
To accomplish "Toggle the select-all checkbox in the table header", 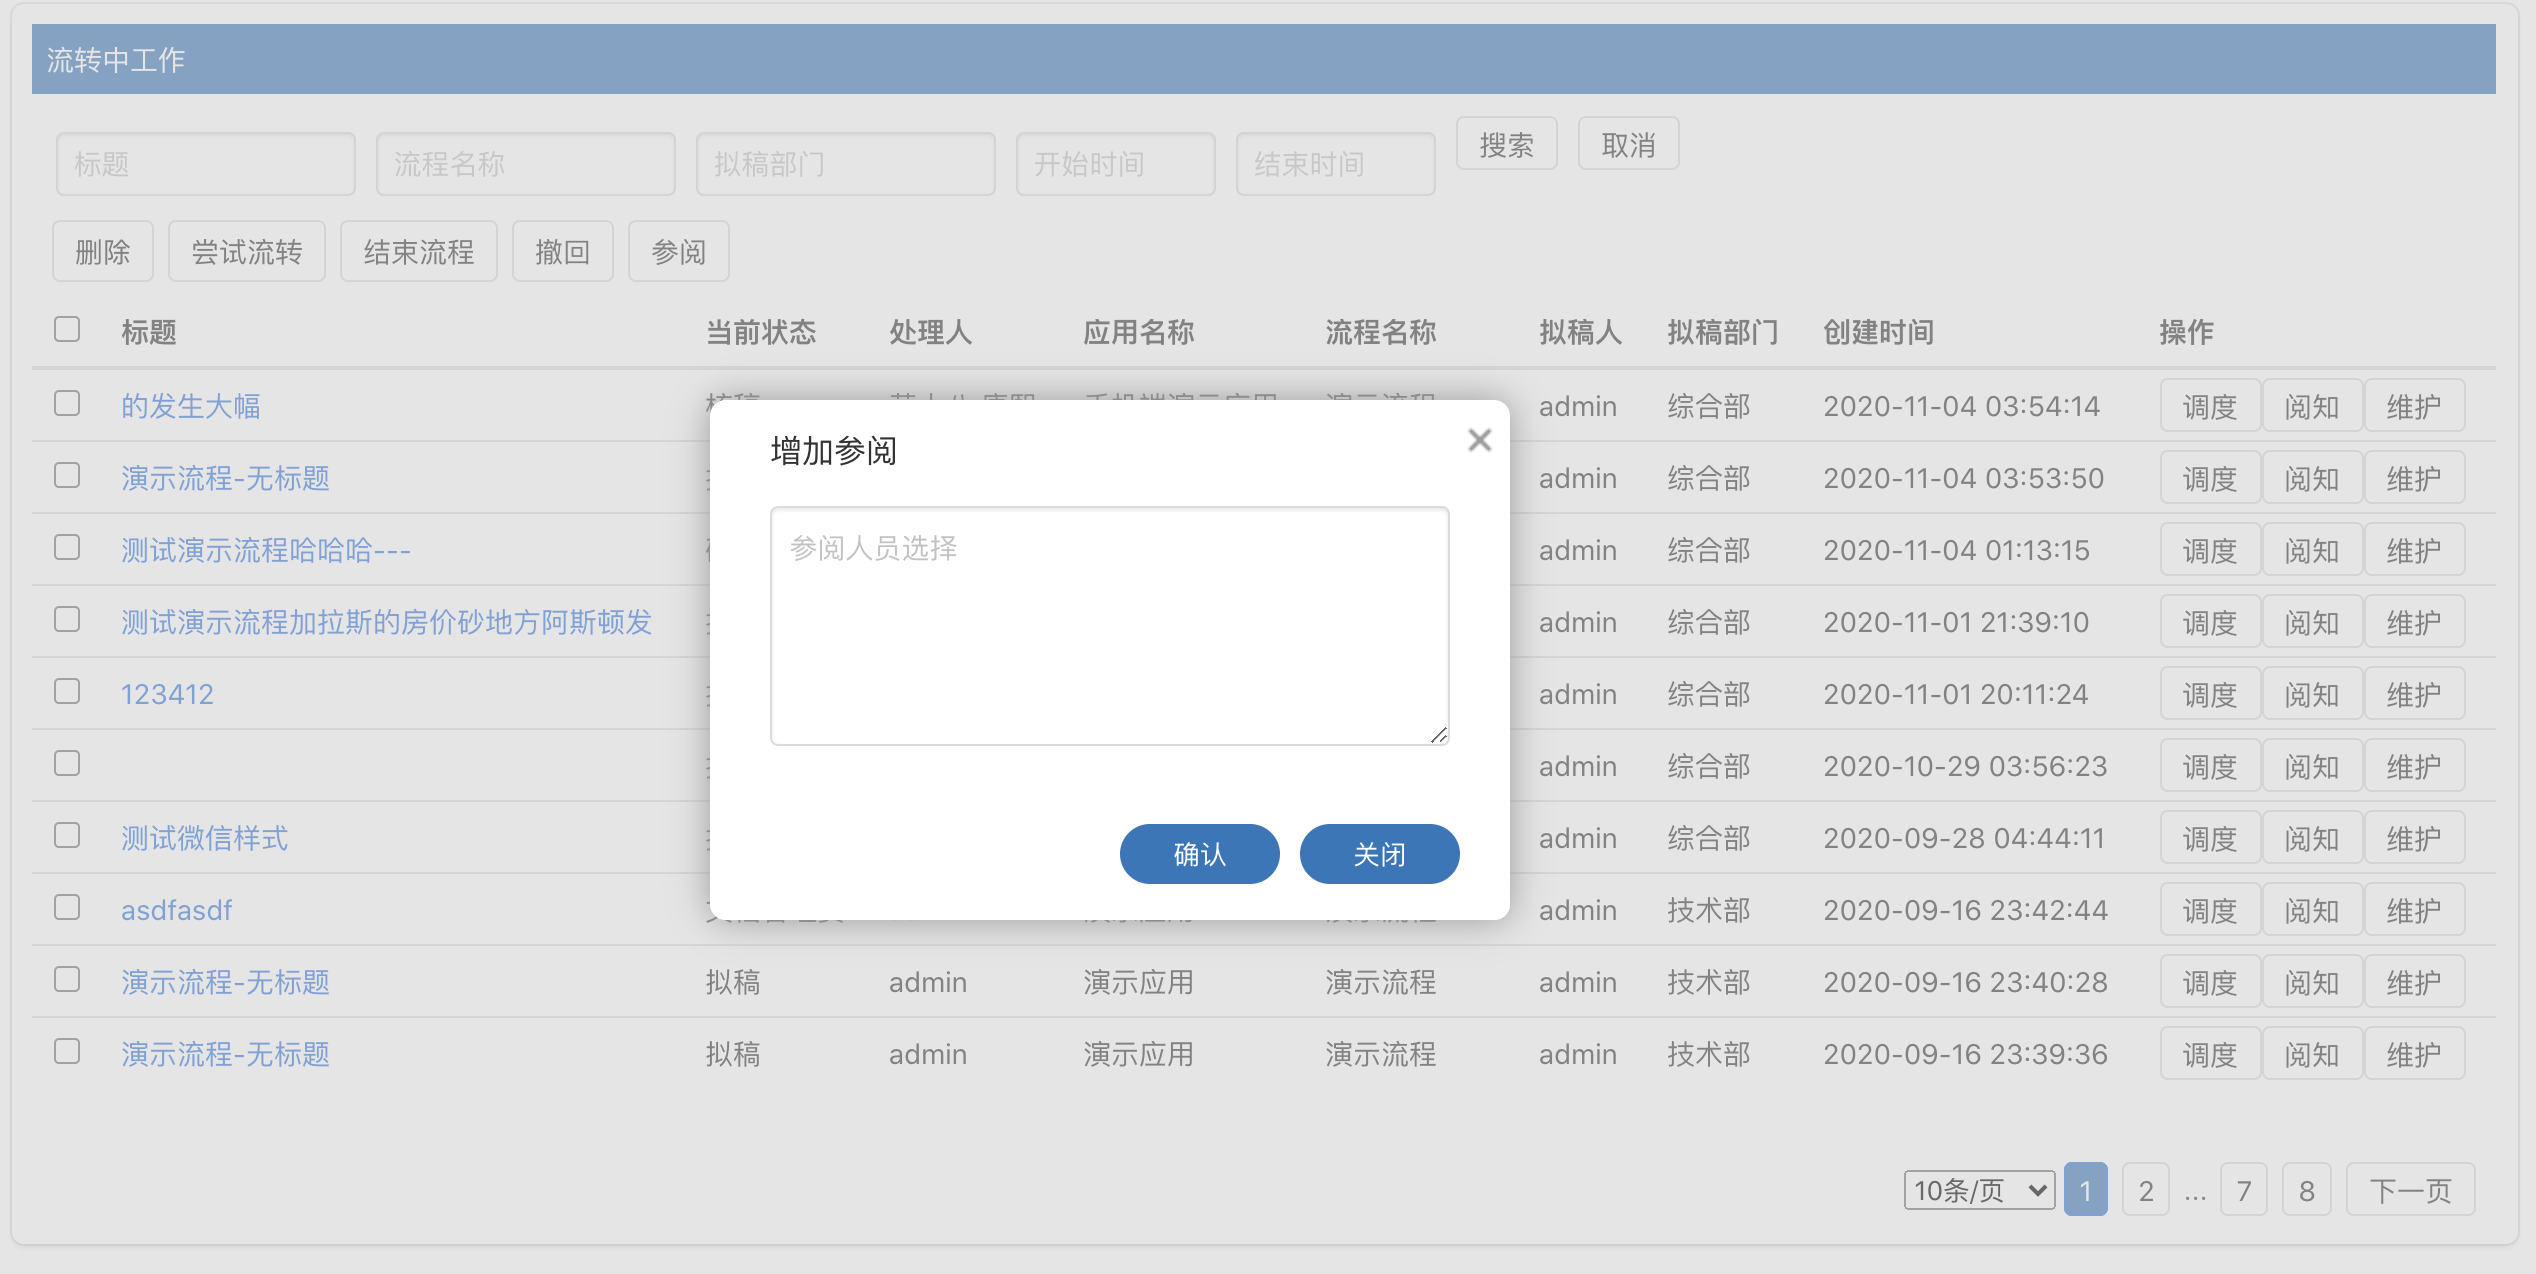I will 67,329.
